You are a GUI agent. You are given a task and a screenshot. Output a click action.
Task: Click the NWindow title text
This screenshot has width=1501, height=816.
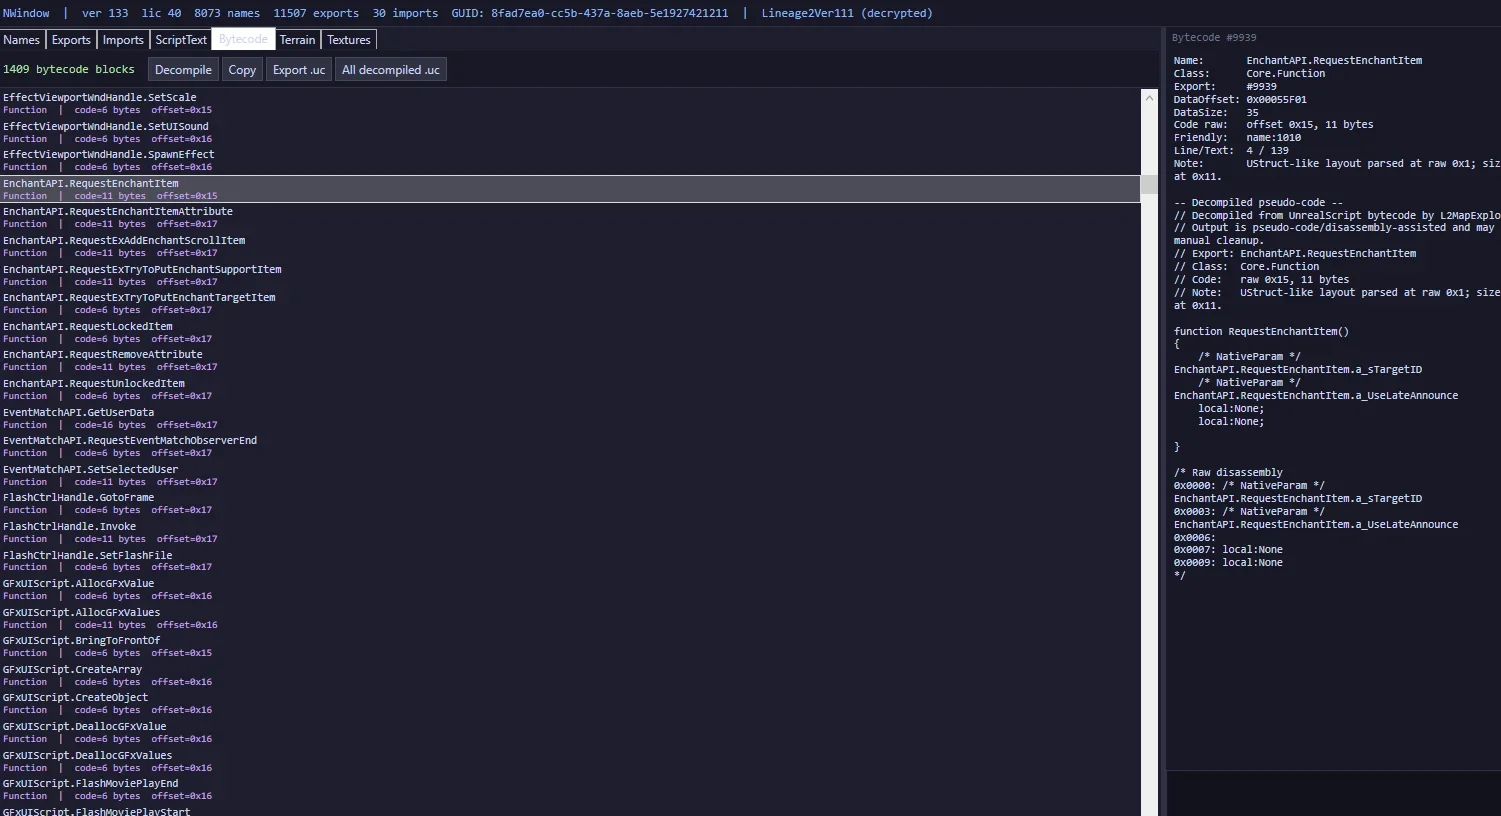[26, 13]
